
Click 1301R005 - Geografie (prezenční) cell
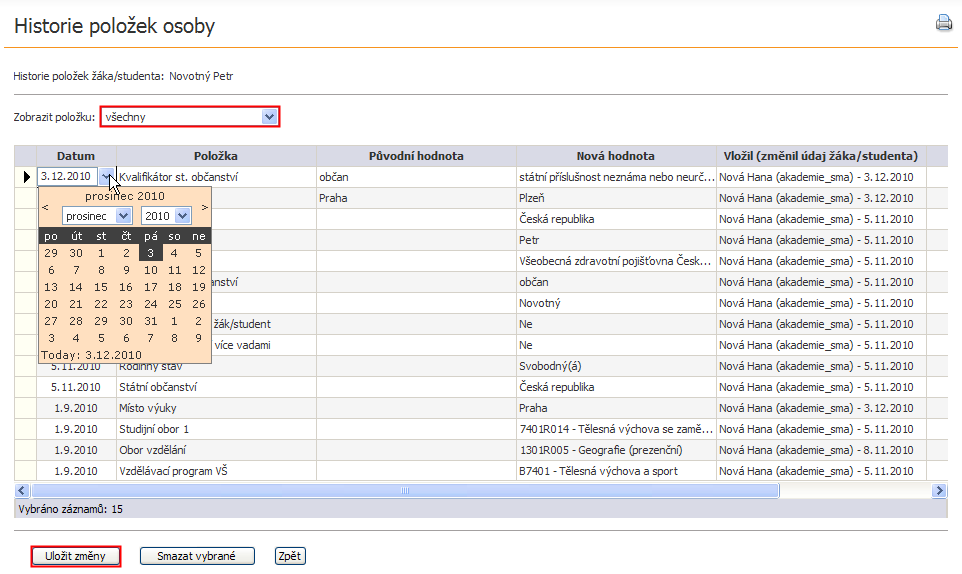point(616,450)
